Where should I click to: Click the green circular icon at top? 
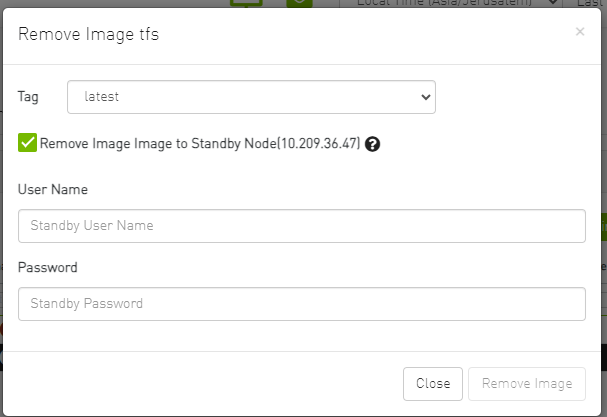point(298,3)
